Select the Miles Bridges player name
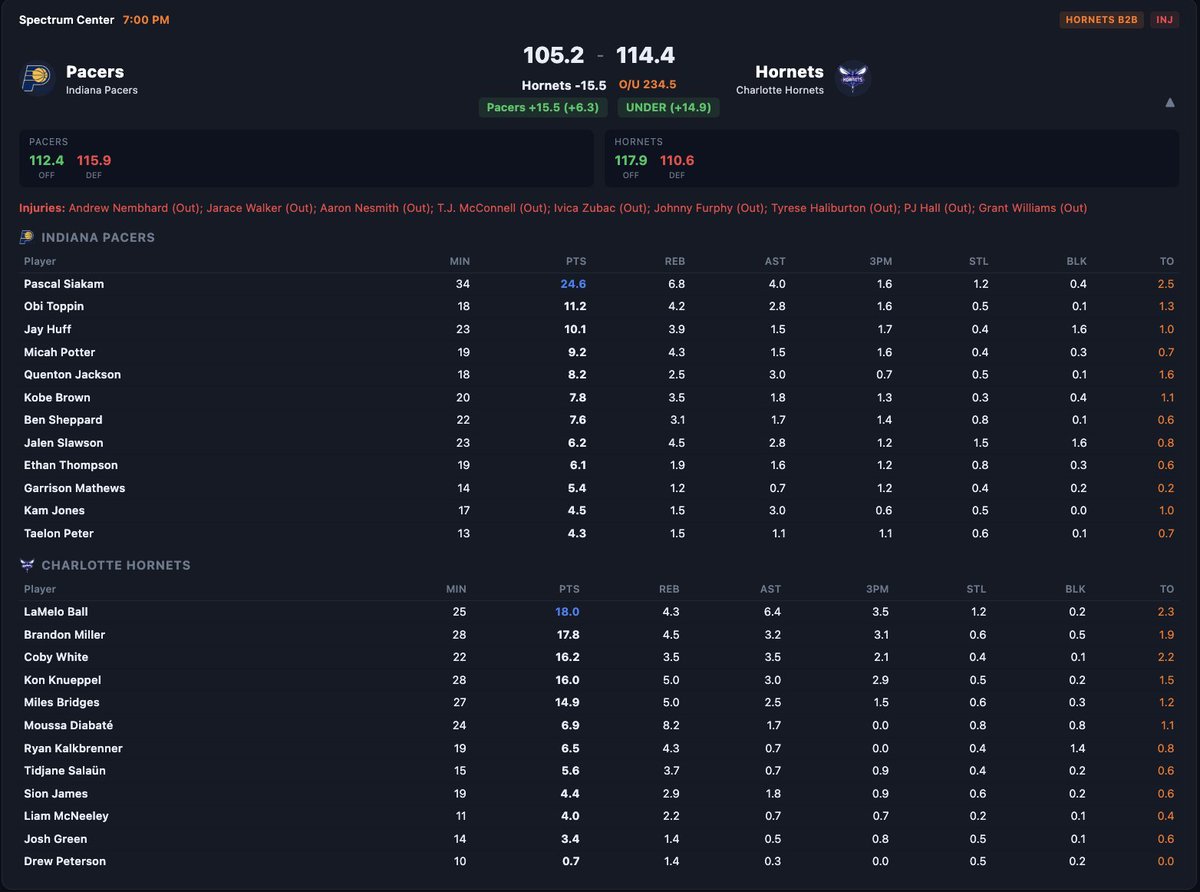The height and width of the screenshot is (892, 1200). (62, 702)
